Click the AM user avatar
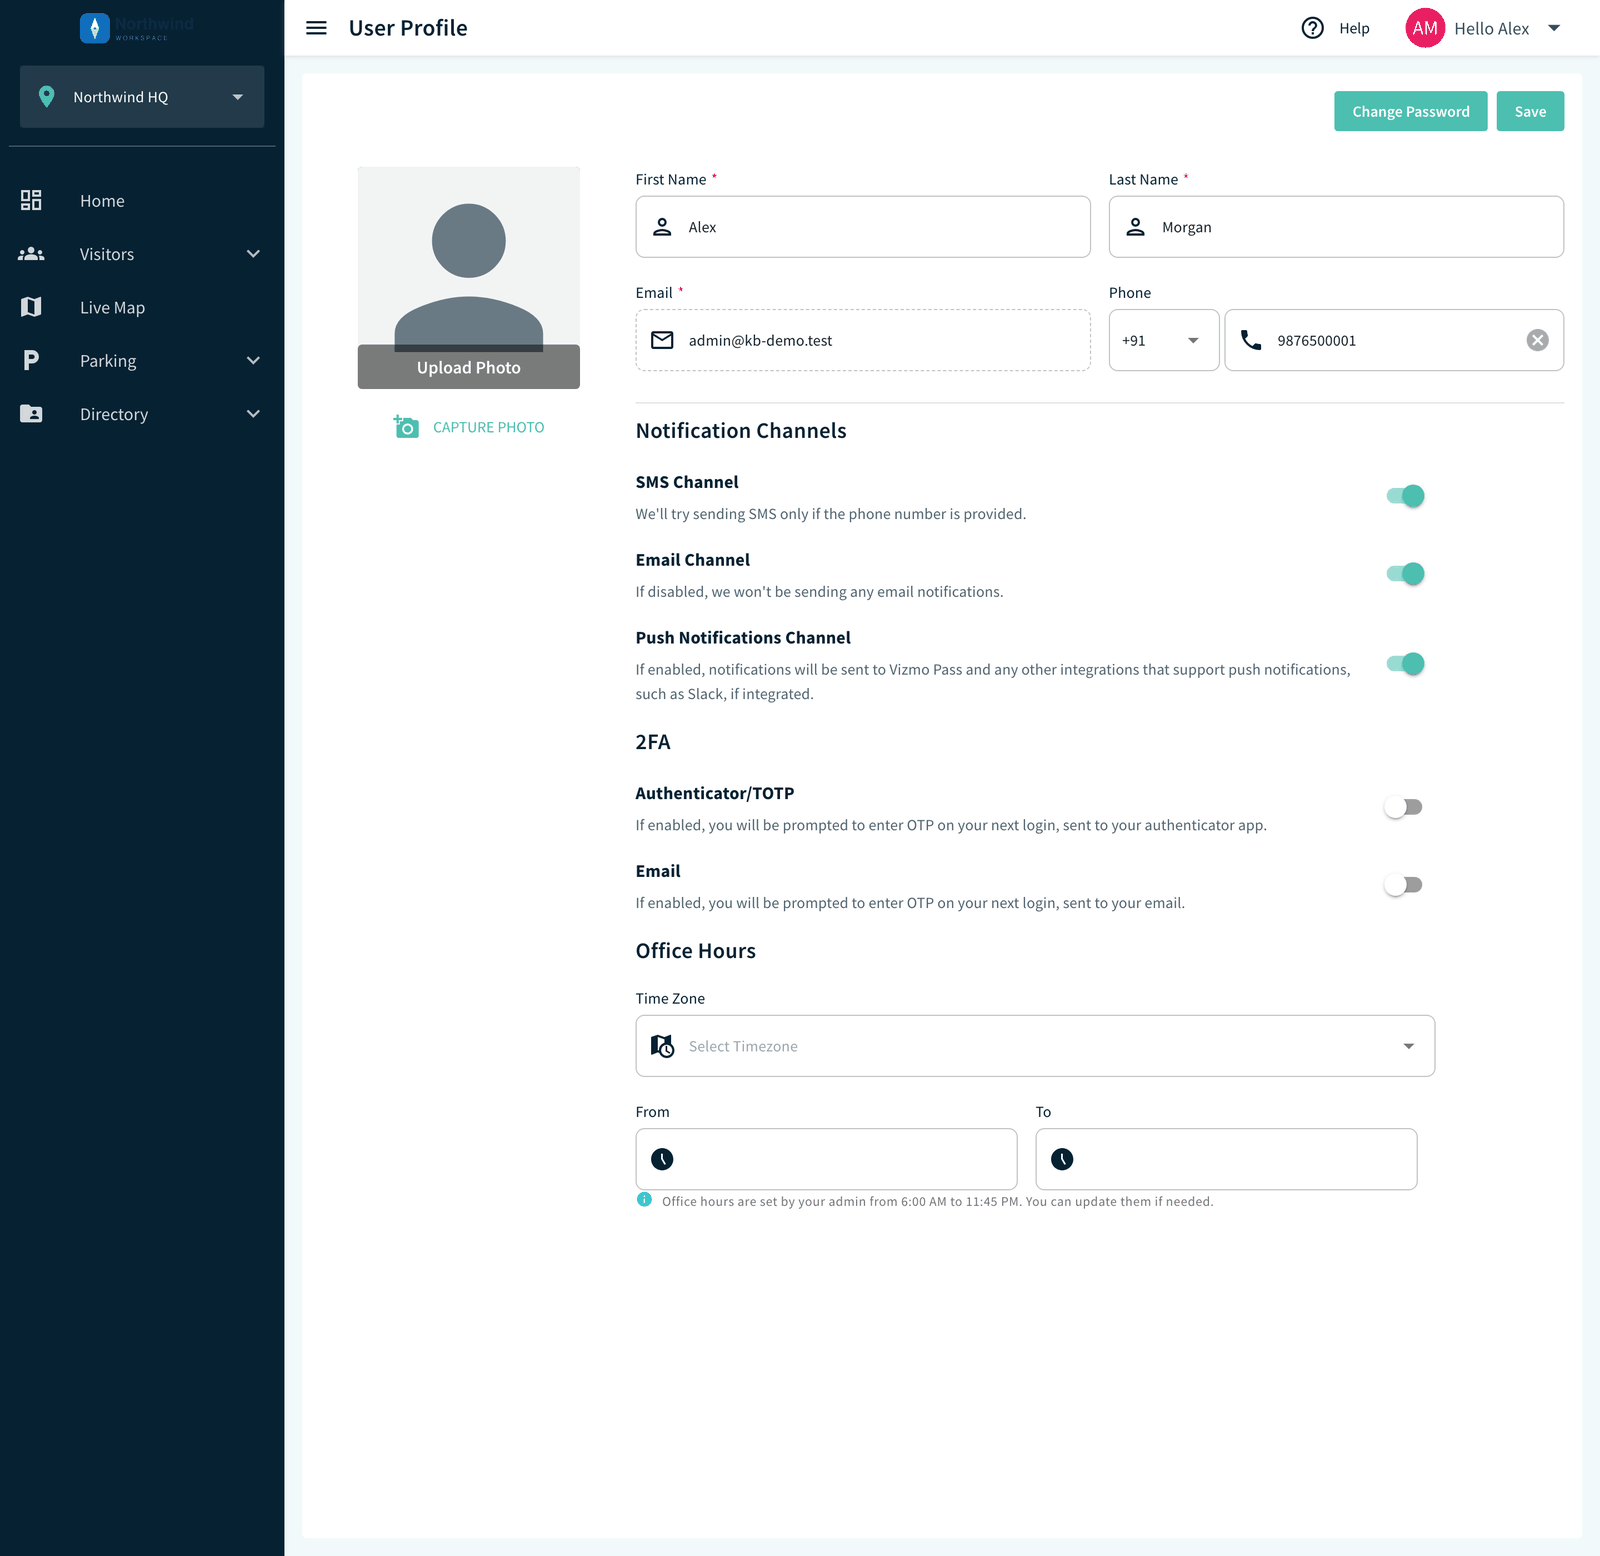The height and width of the screenshot is (1556, 1600). [1425, 28]
